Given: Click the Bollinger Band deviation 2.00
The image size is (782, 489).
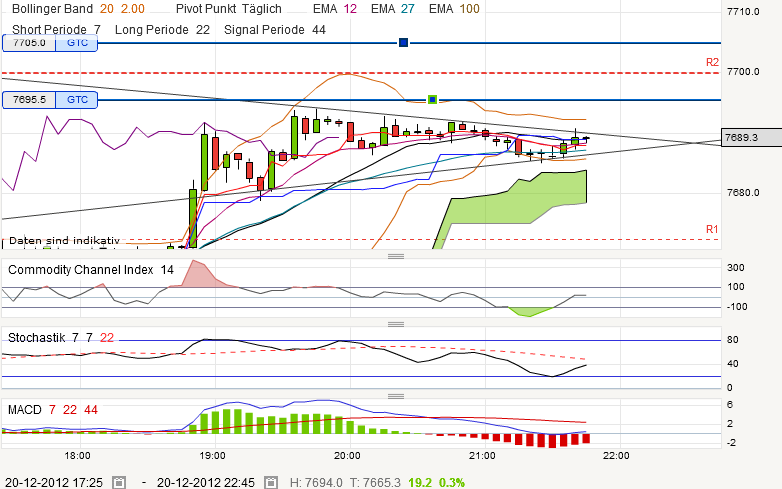Looking at the screenshot, I should pos(133,9).
